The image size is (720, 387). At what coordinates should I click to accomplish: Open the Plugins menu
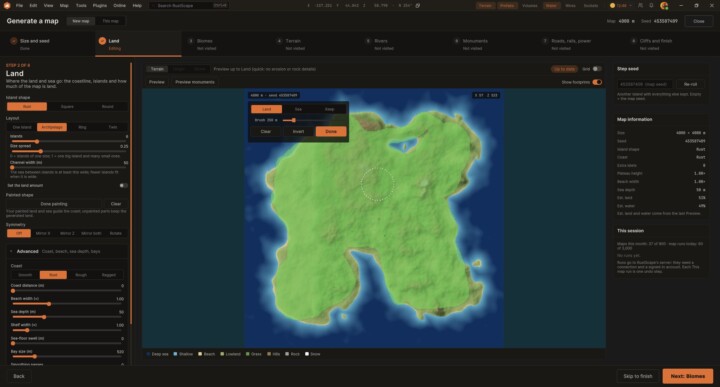click(100, 6)
